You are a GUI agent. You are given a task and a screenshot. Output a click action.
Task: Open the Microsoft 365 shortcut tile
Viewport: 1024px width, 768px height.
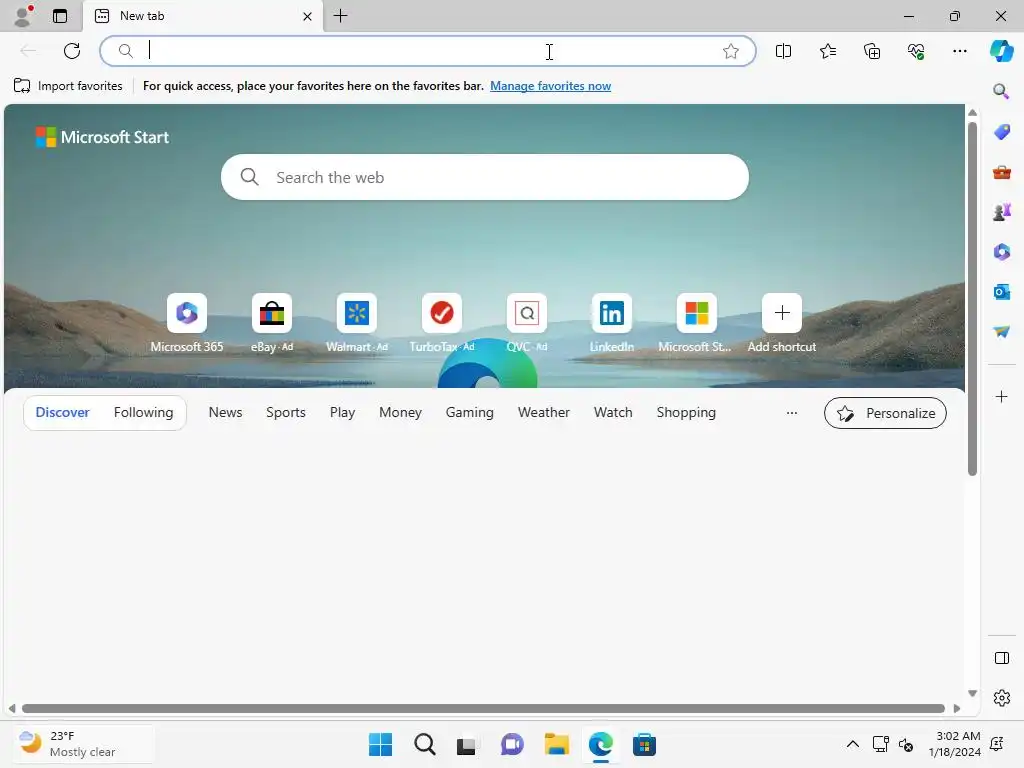(187, 323)
